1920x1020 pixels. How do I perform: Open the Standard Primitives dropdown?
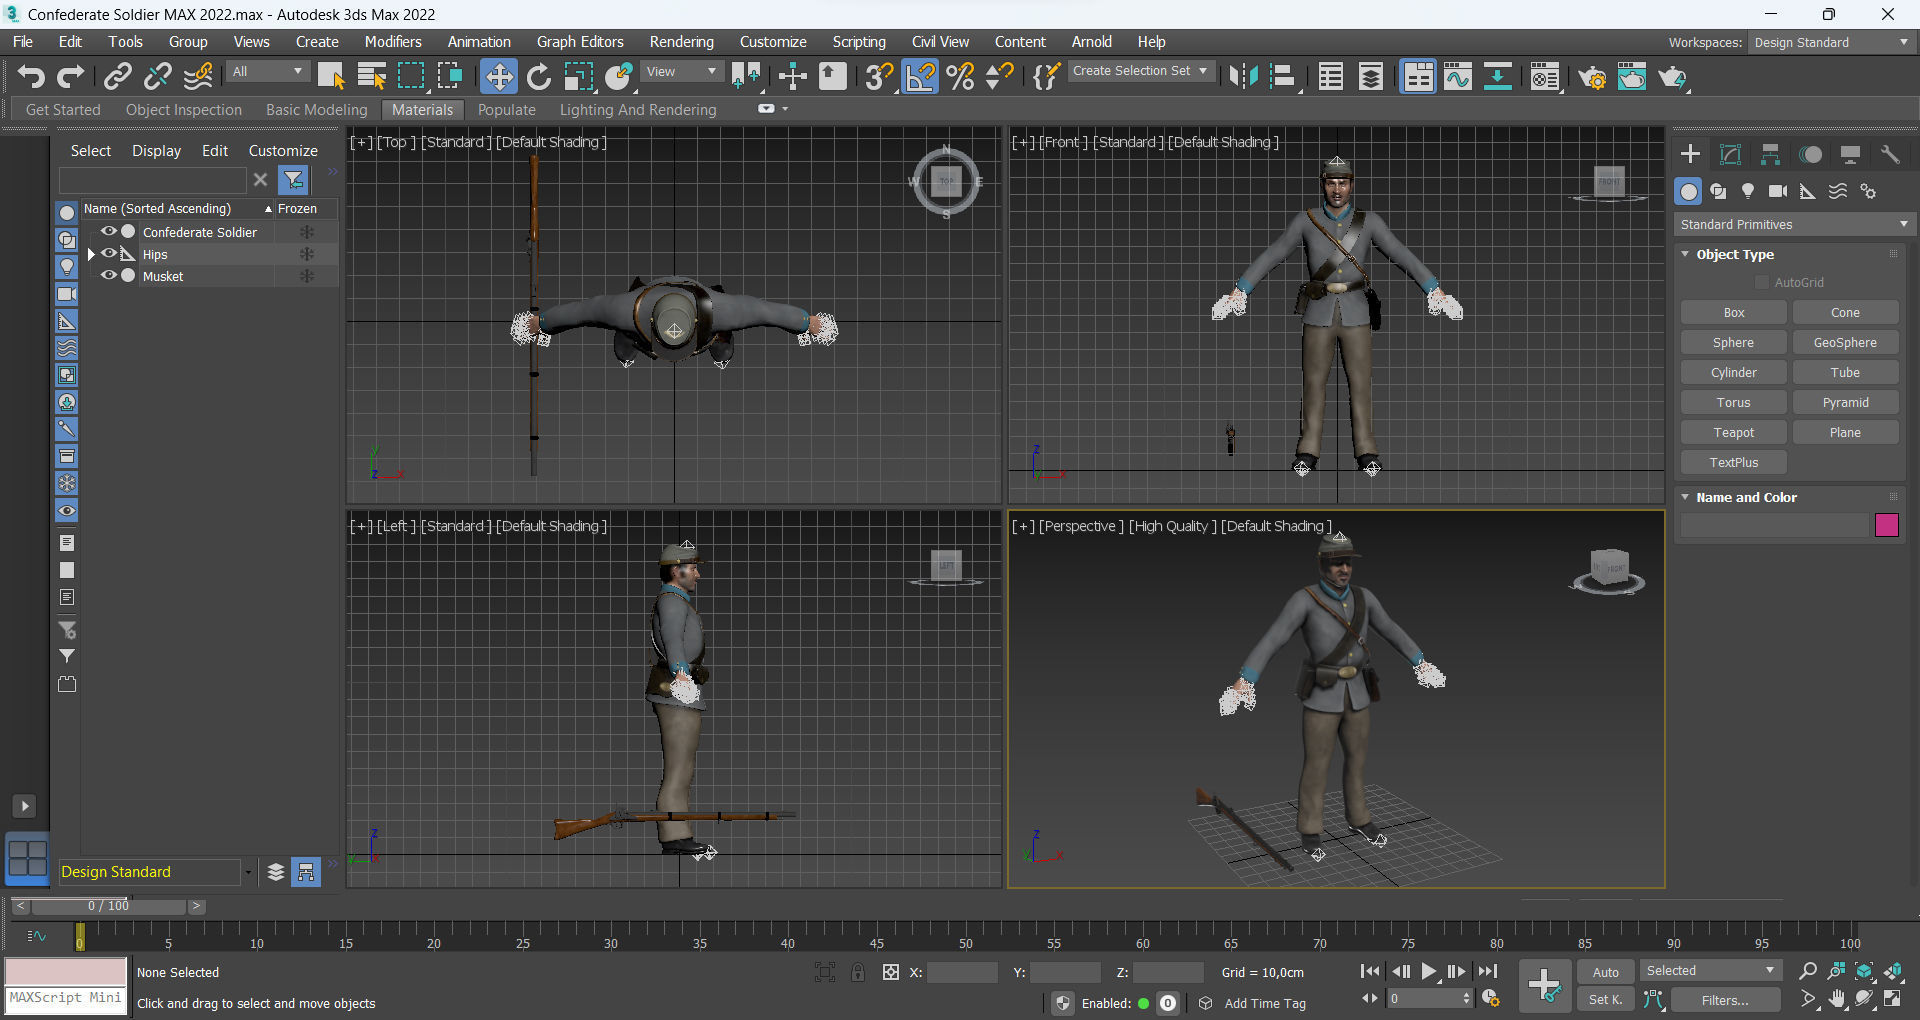(x=1794, y=224)
